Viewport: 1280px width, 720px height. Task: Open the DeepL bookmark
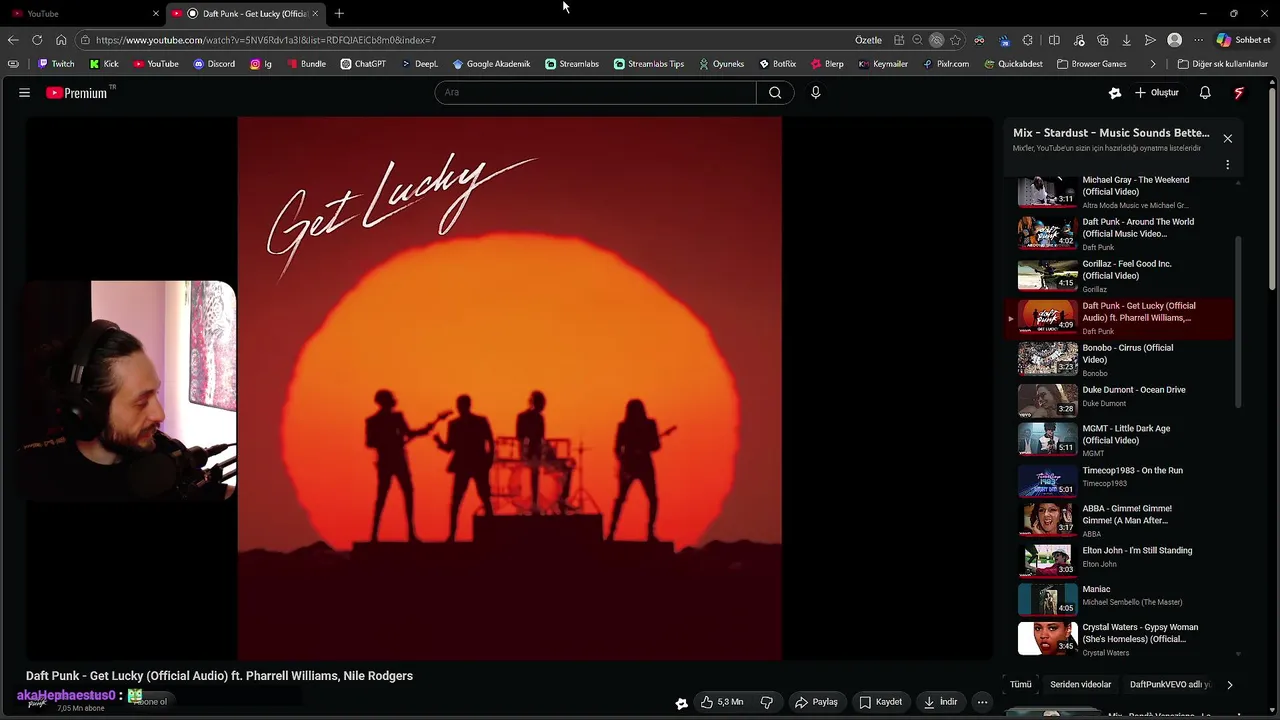[x=420, y=64]
